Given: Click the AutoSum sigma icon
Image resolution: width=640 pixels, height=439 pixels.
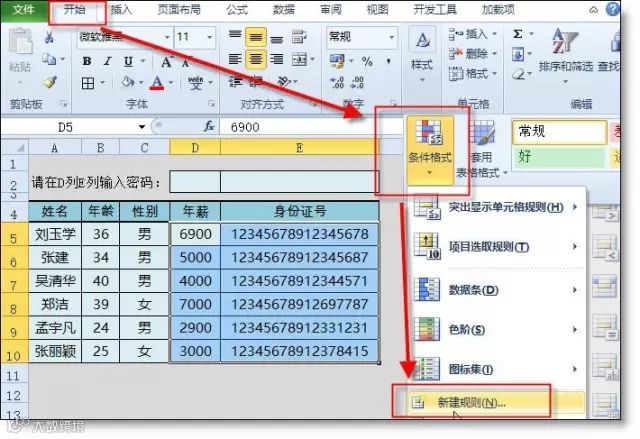Looking at the screenshot, I should [x=518, y=34].
